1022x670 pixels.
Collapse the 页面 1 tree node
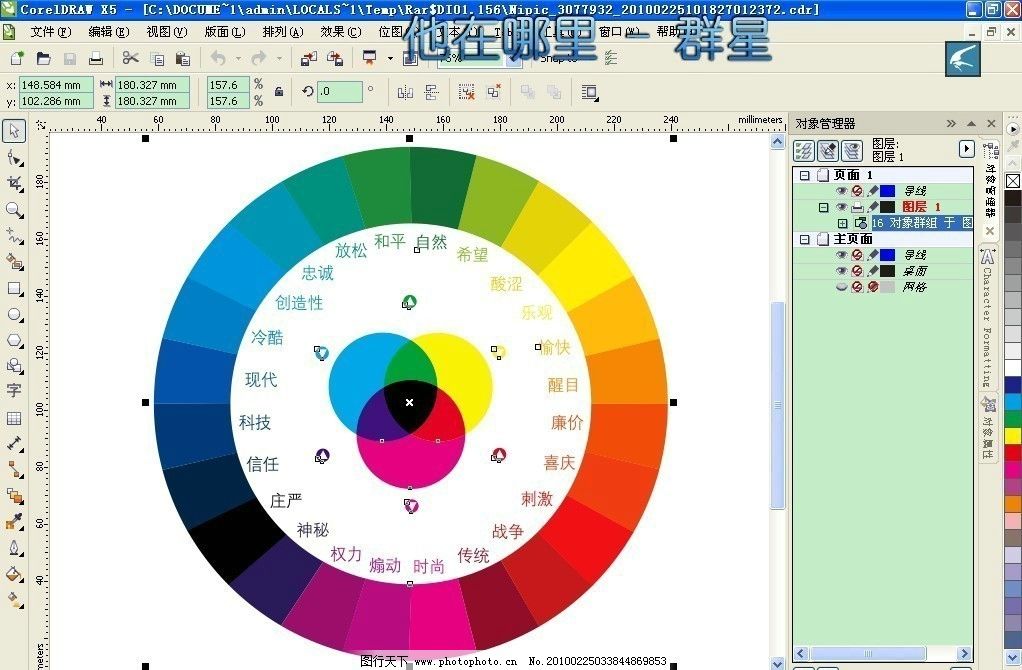[804, 175]
